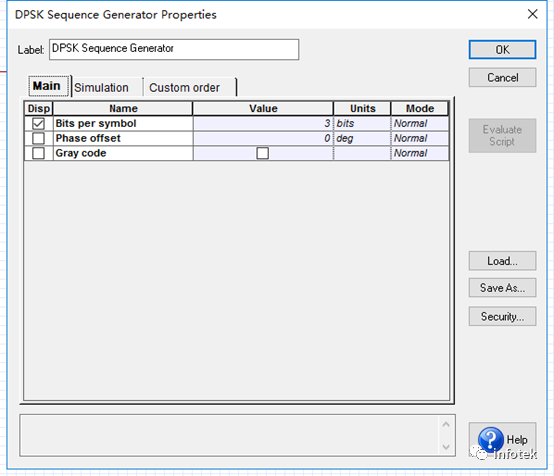Click the Disp column header
The width and height of the screenshot is (554, 476).
pyautogui.click(x=39, y=108)
